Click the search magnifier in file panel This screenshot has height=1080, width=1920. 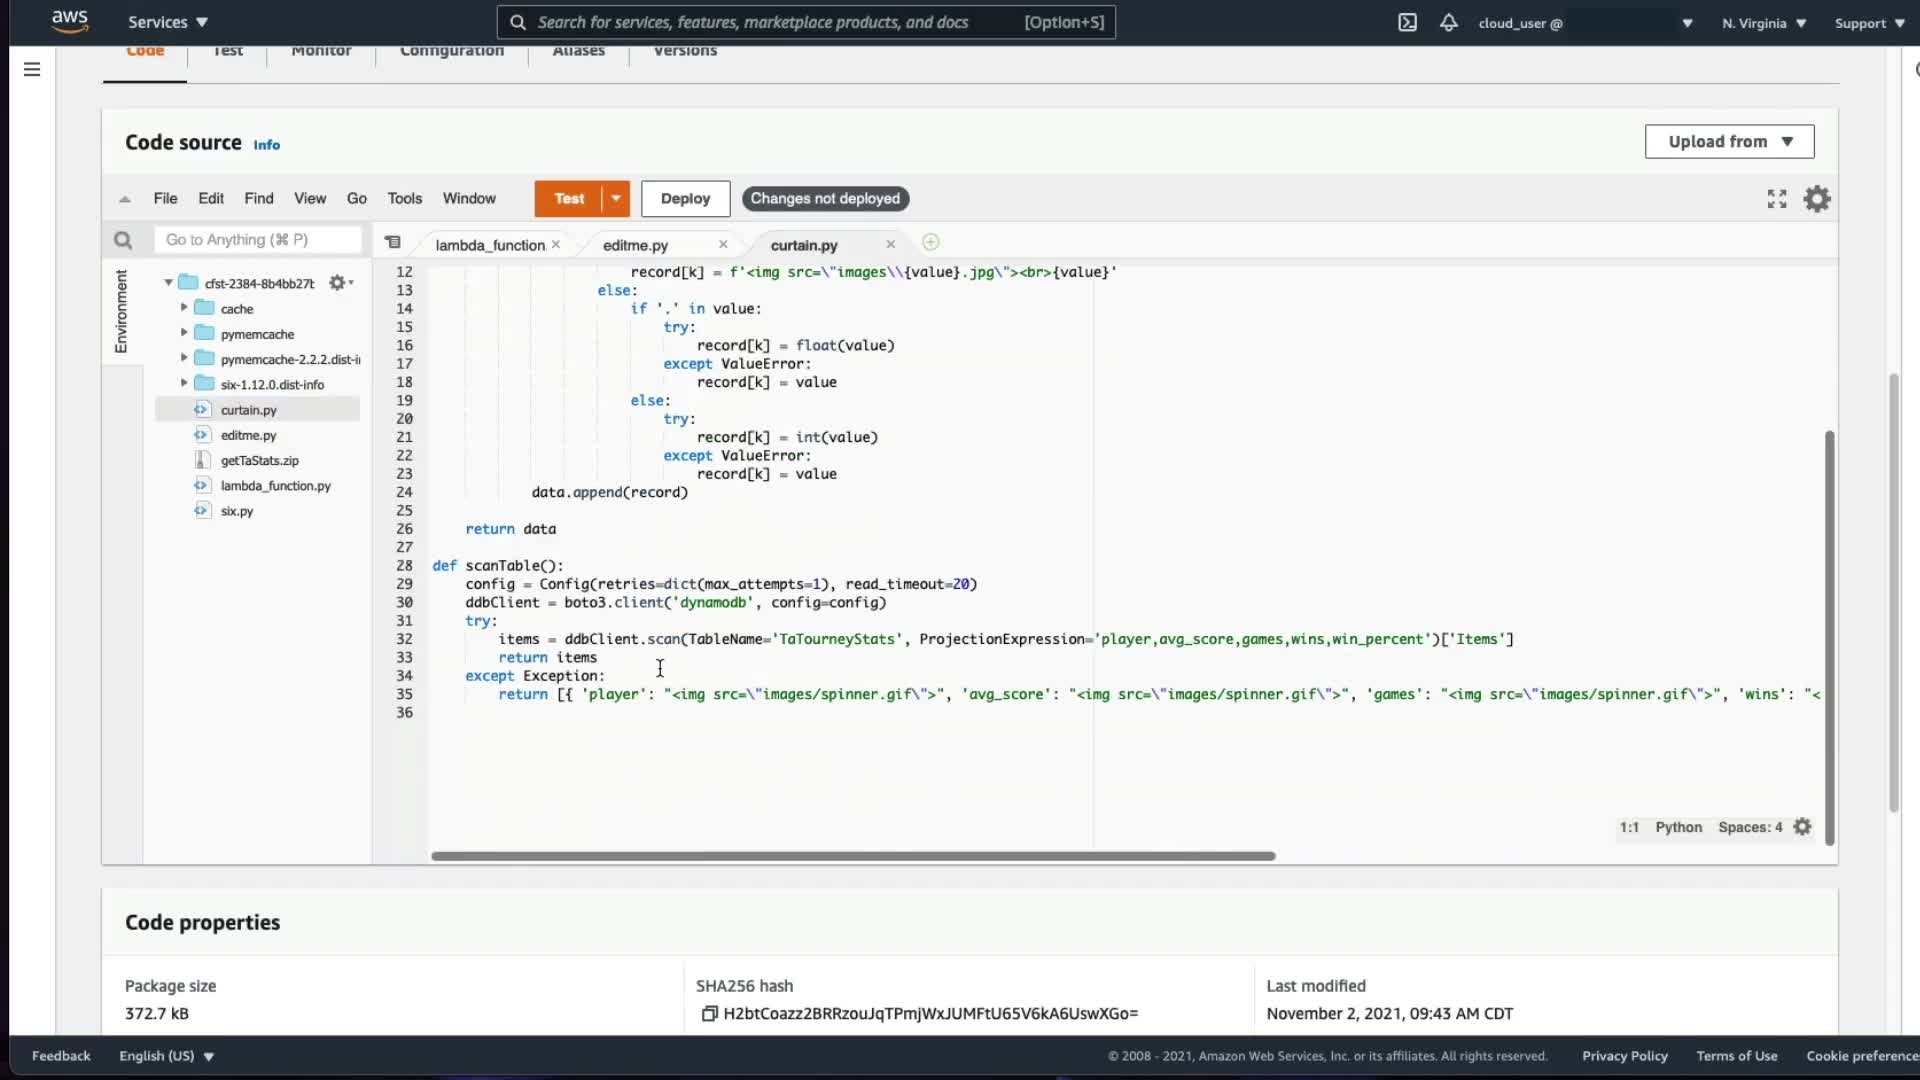point(123,240)
